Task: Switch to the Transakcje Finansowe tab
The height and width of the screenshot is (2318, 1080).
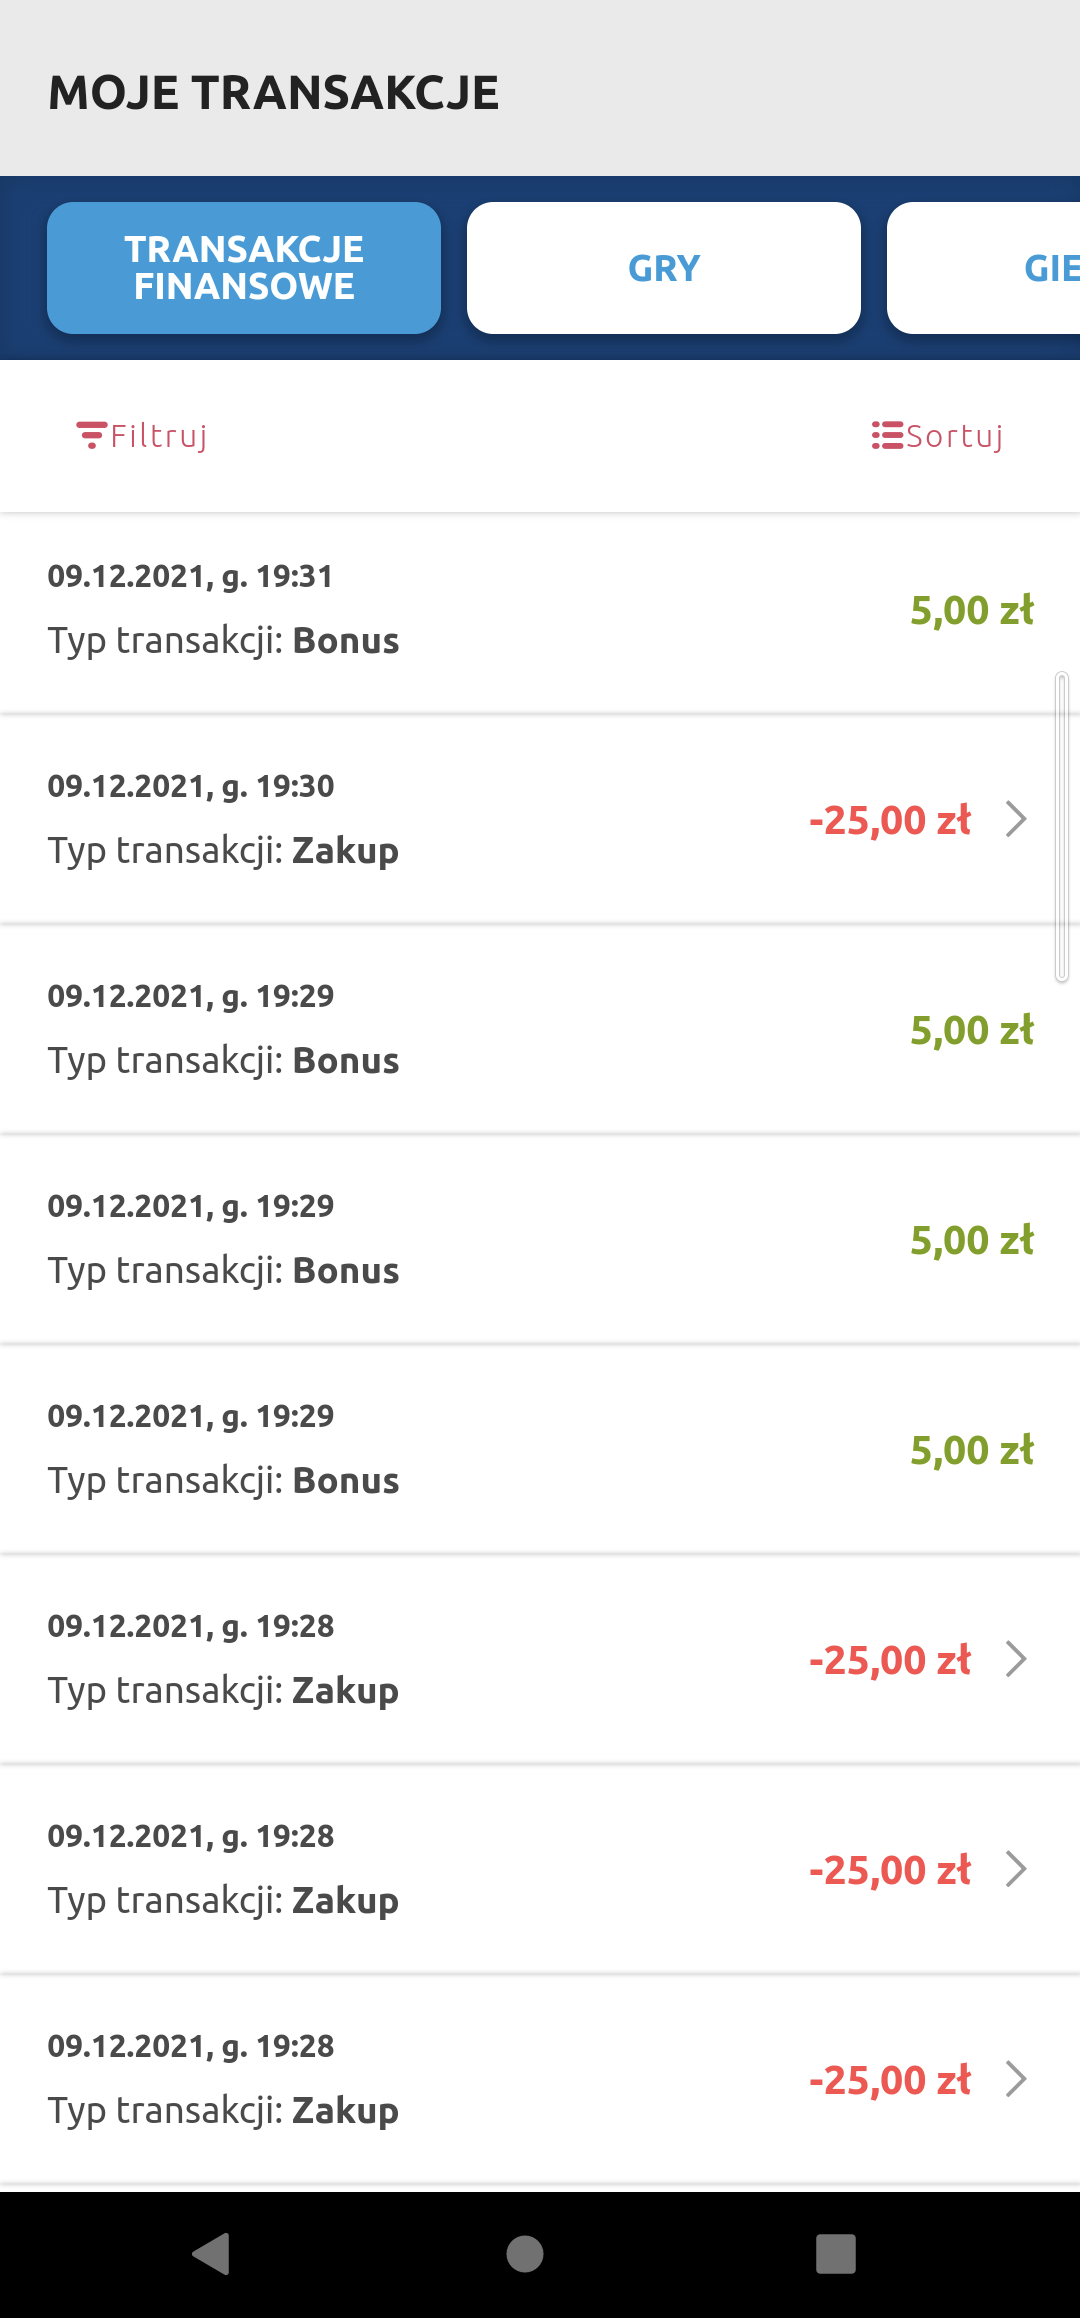Action: [x=244, y=268]
